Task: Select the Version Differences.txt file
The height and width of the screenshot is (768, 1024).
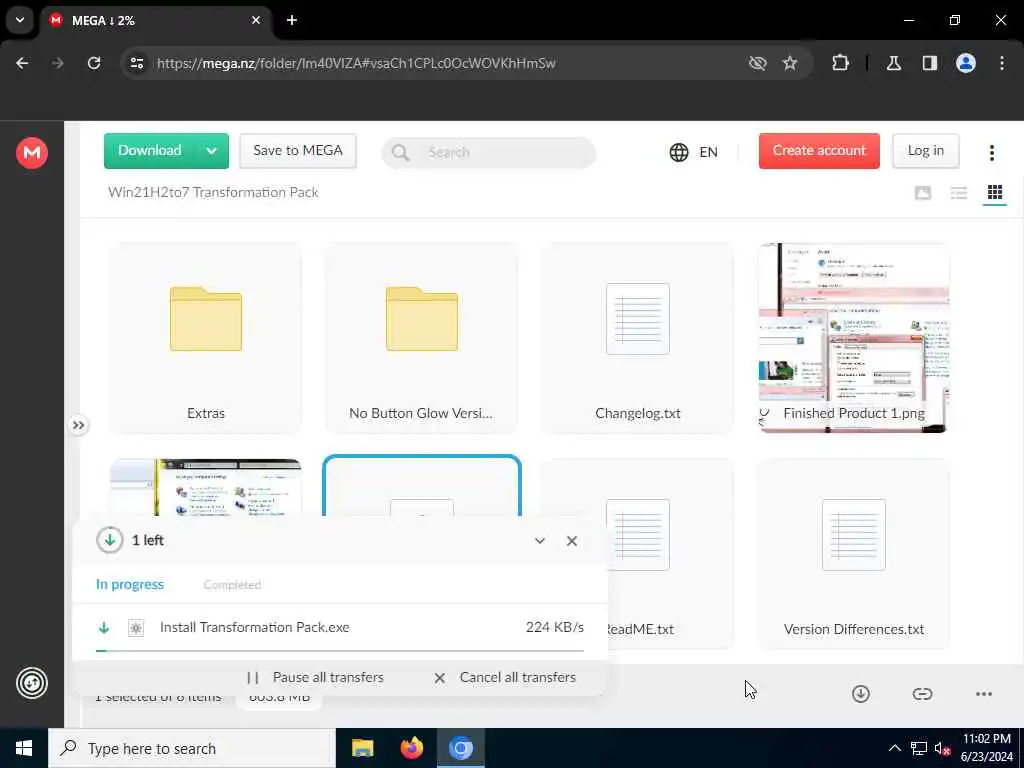Action: pyautogui.click(x=854, y=554)
